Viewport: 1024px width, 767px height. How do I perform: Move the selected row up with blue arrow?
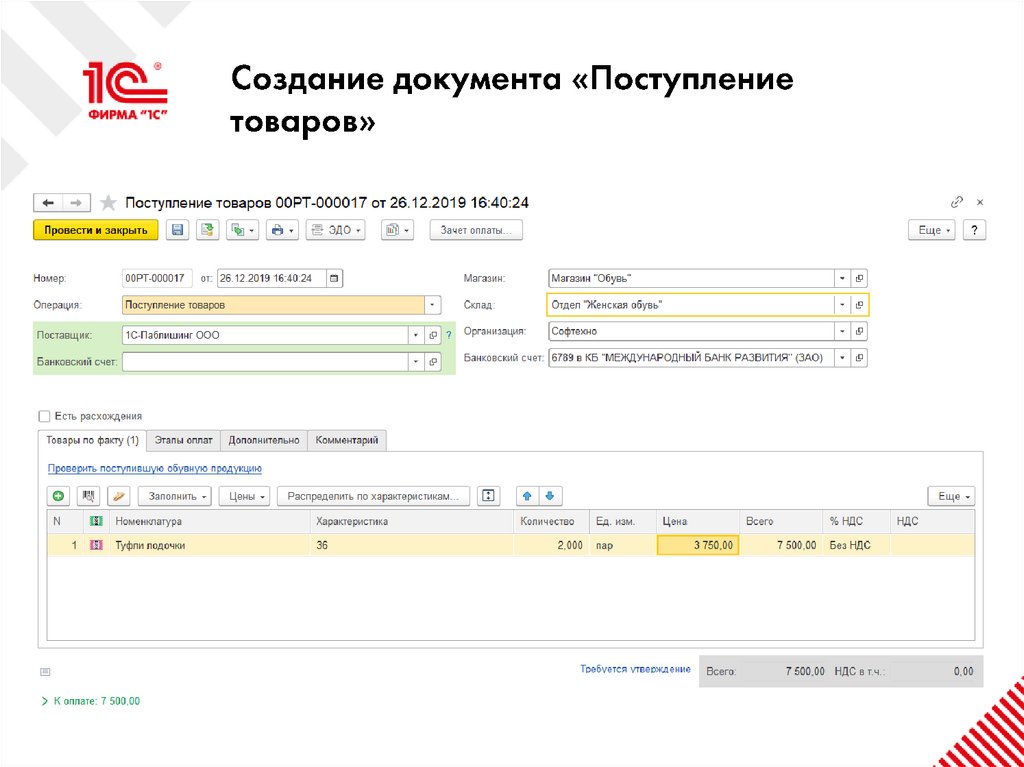[526, 495]
